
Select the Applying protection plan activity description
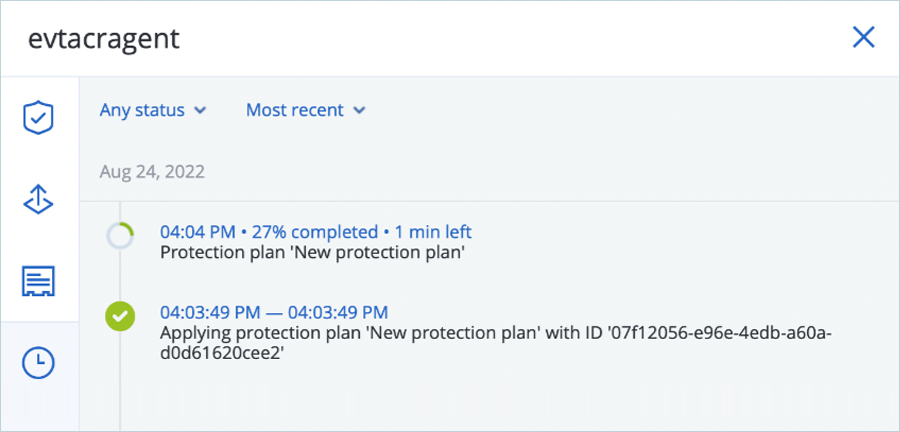click(400, 332)
